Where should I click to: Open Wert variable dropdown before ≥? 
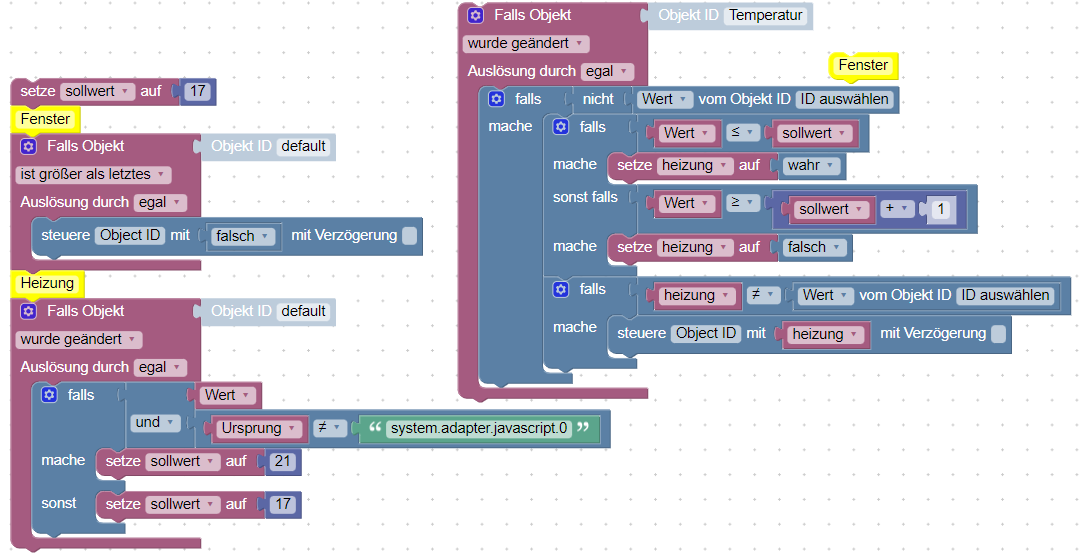pos(686,203)
